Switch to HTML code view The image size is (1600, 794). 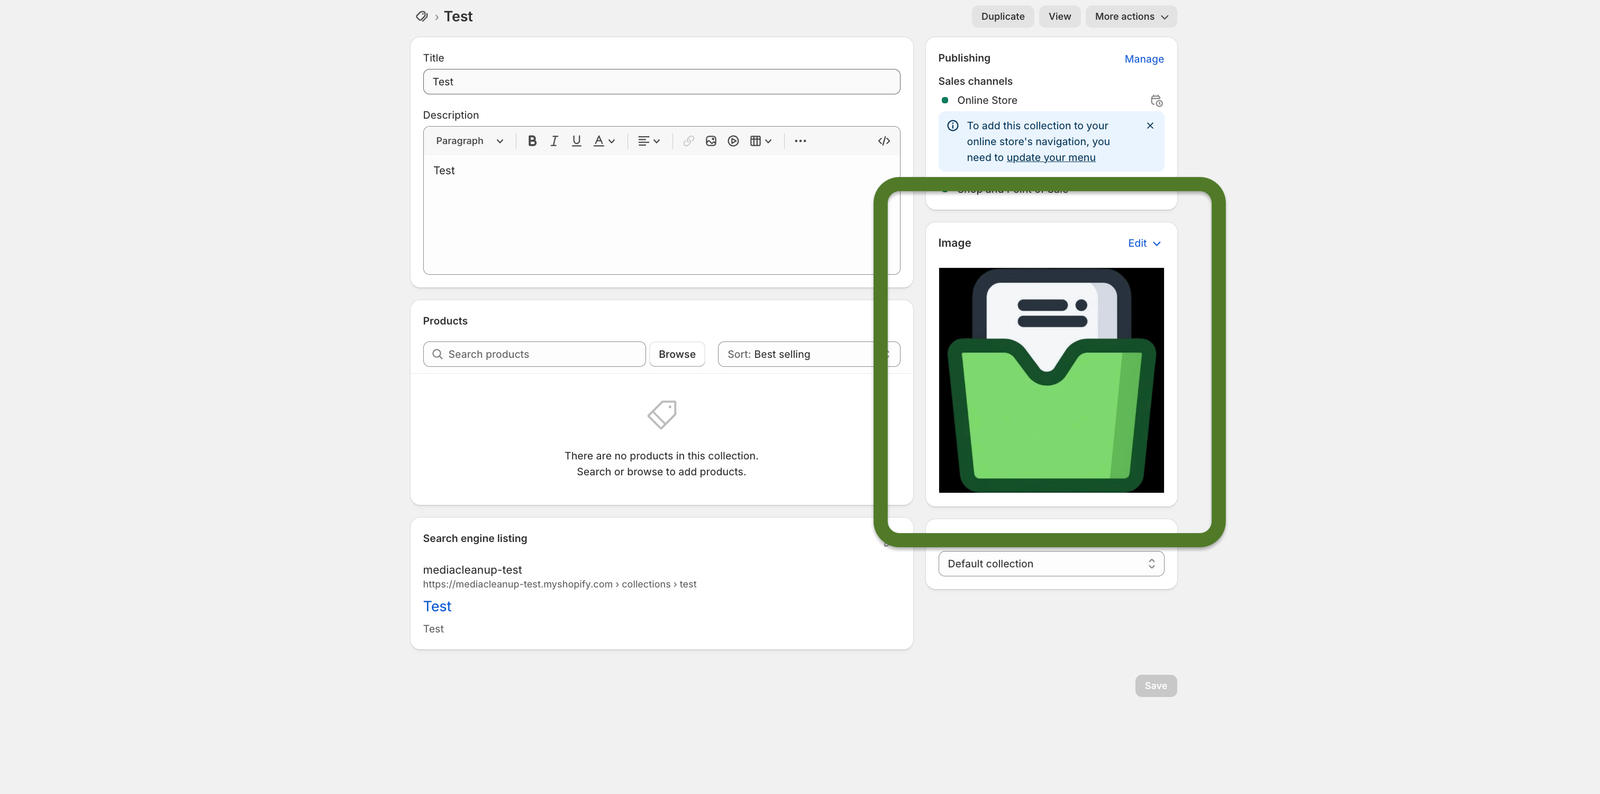[884, 141]
